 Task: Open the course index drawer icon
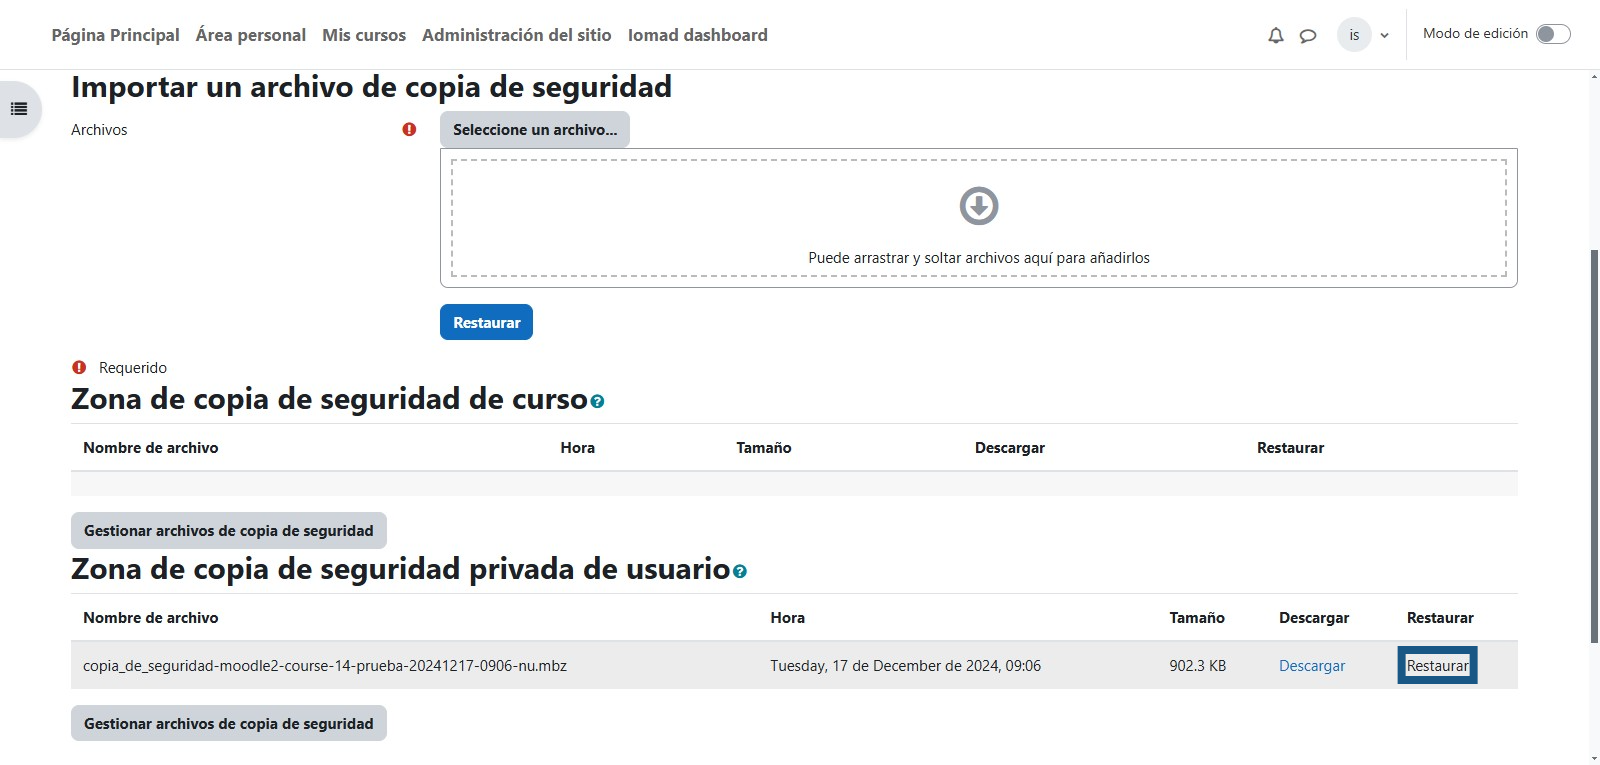19,109
